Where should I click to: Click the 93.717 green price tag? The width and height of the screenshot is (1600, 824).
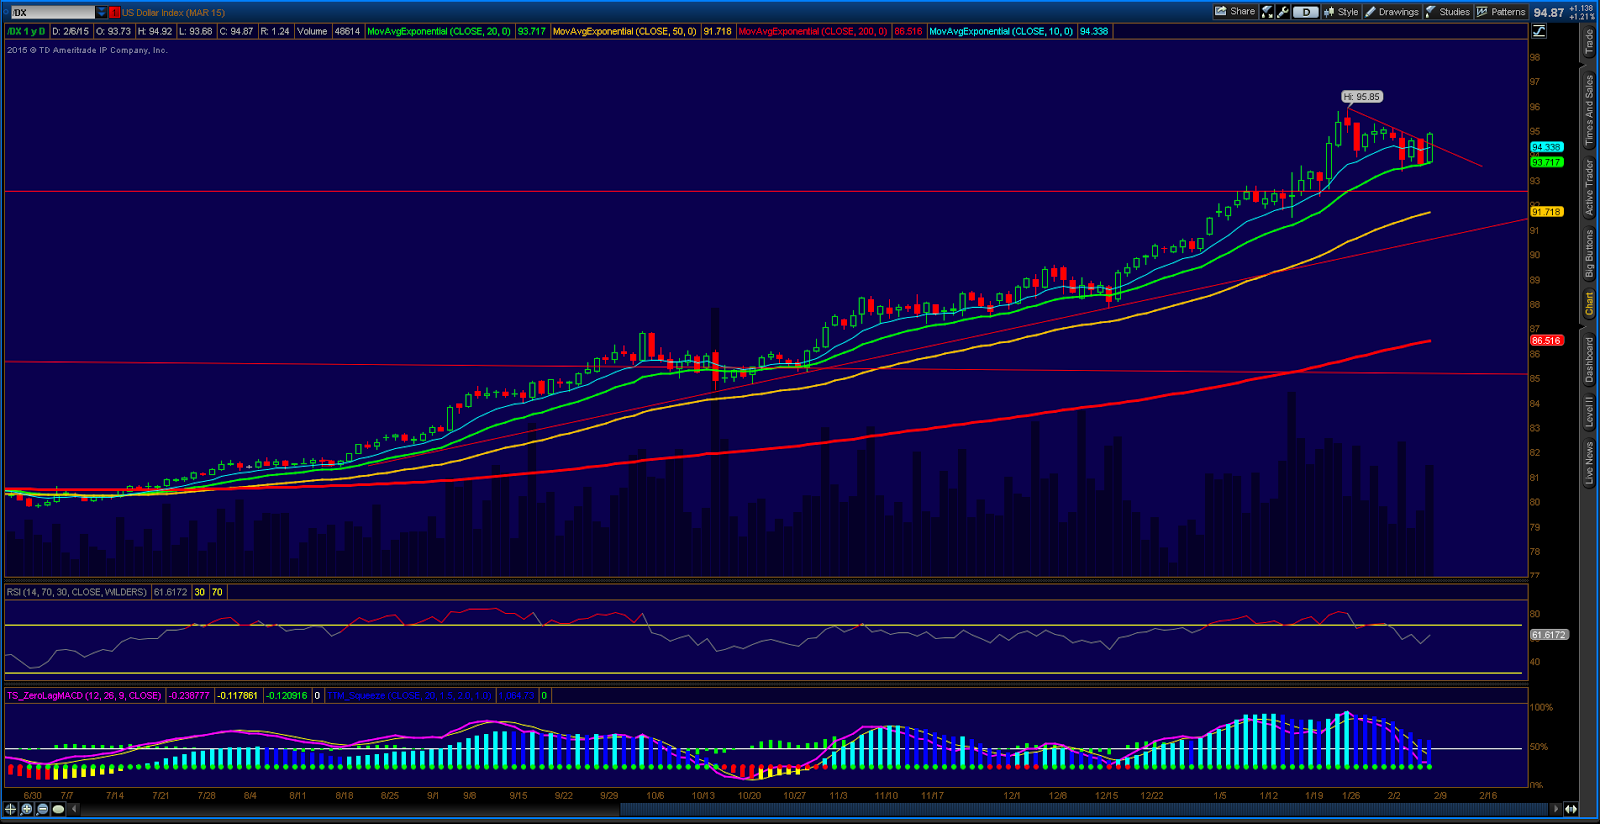1546,162
